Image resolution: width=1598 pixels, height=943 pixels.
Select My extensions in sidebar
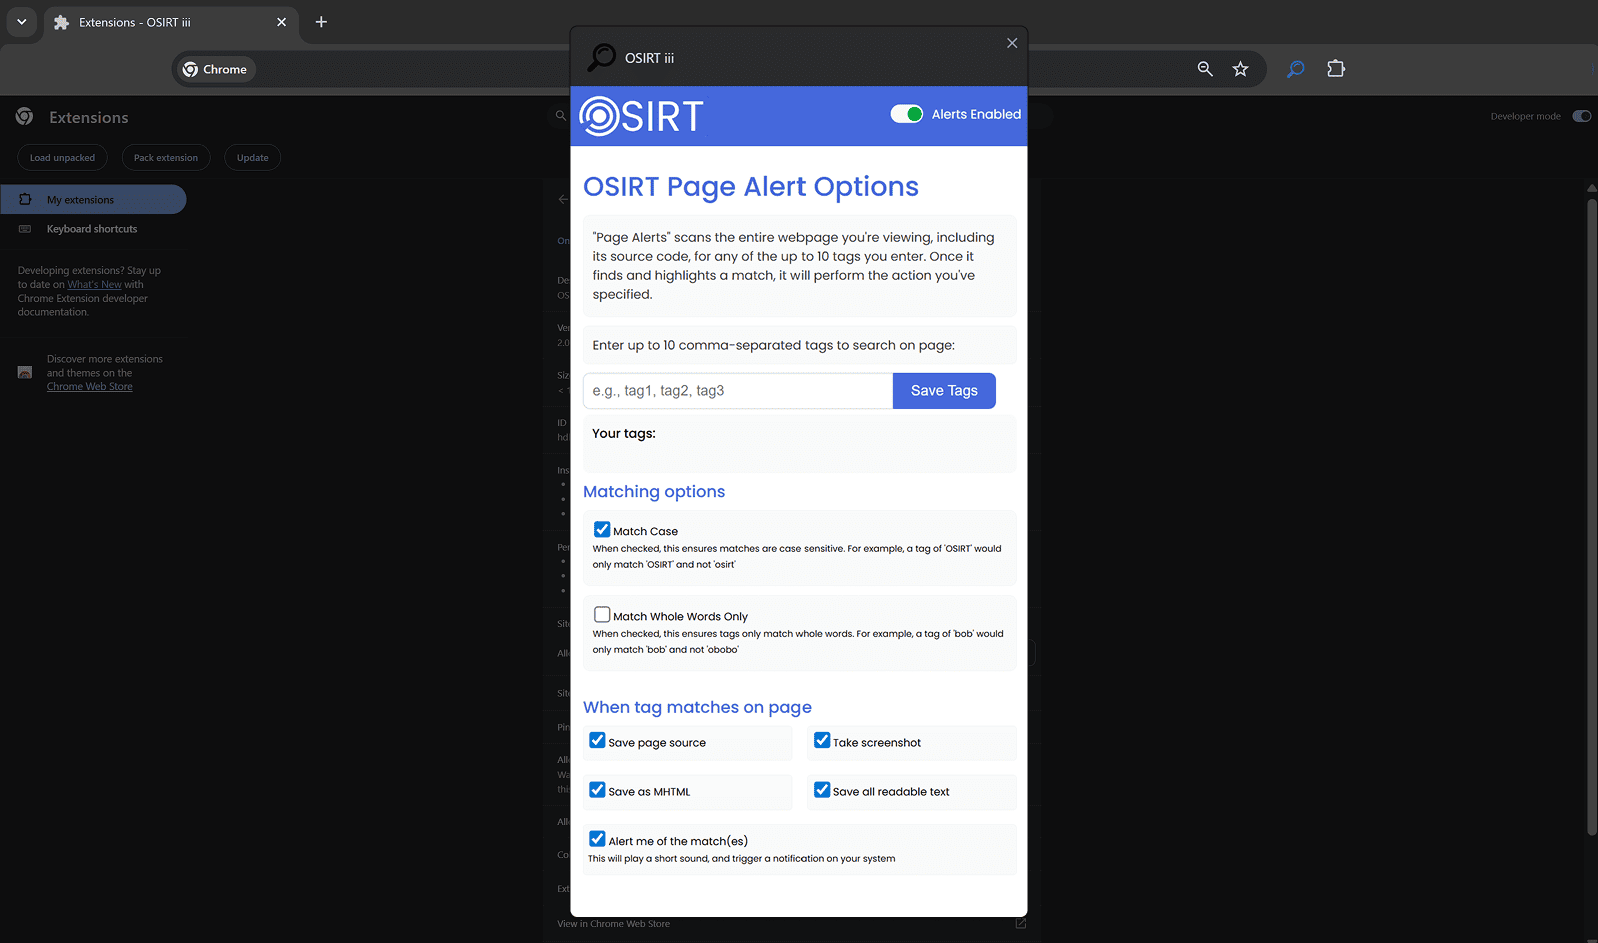pos(93,199)
